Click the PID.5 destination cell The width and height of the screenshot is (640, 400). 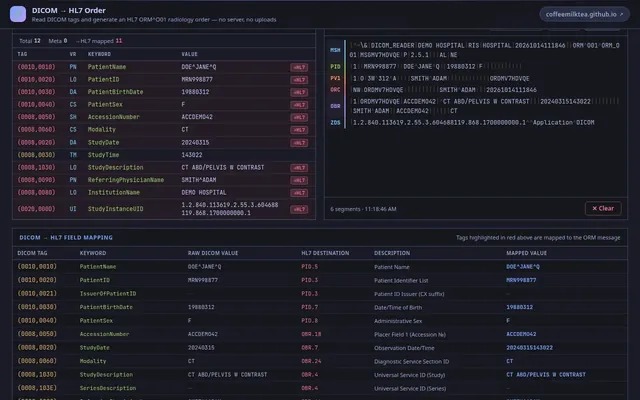click(309, 267)
